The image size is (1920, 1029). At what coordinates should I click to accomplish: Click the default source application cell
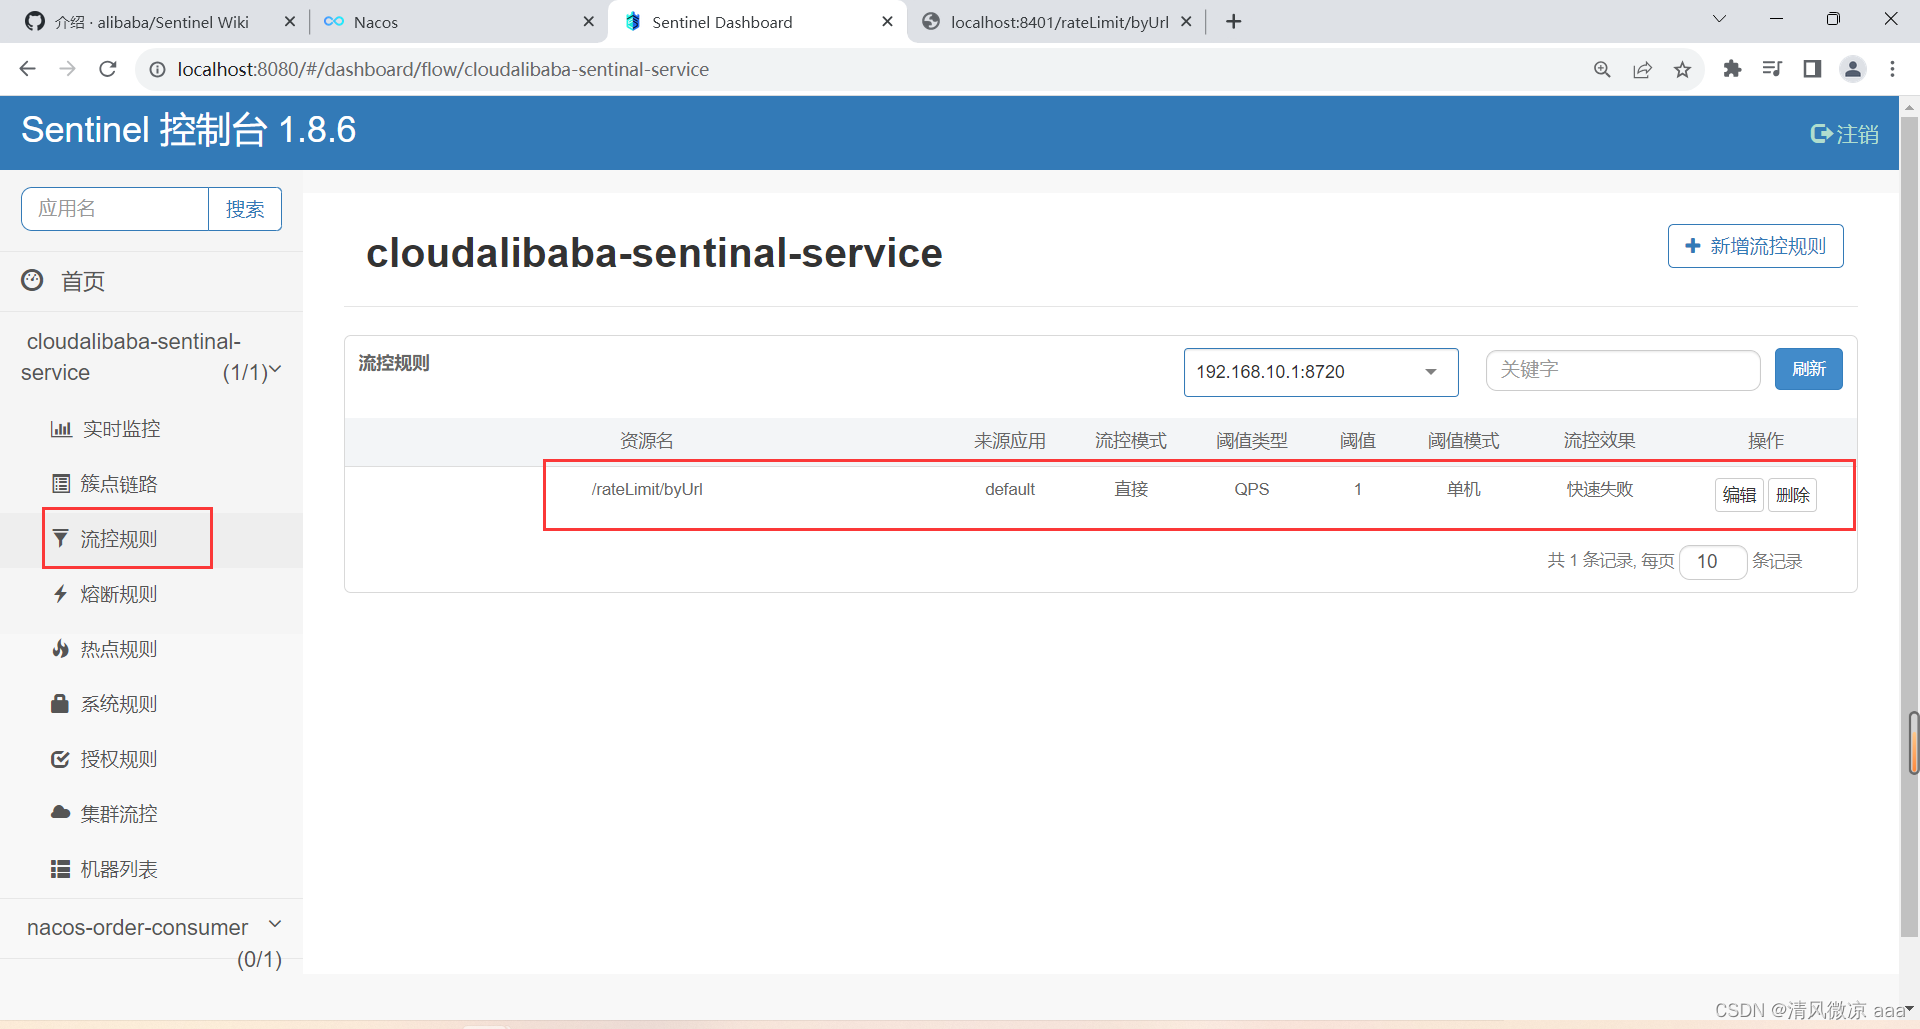click(x=1010, y=489)
